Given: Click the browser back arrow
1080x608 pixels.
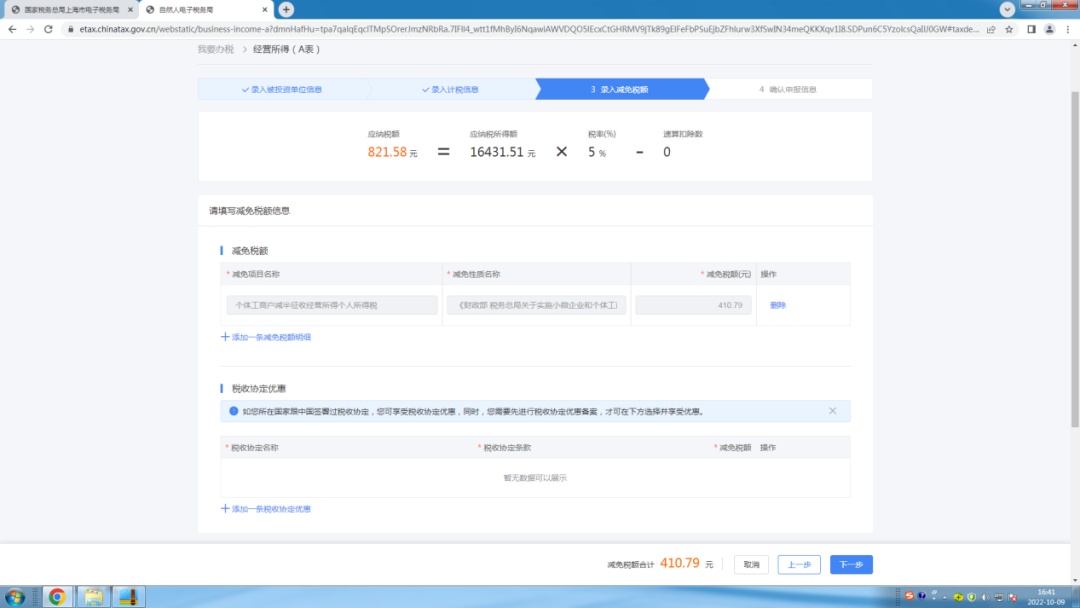Looking at the screenshot, I should point(12,30).
